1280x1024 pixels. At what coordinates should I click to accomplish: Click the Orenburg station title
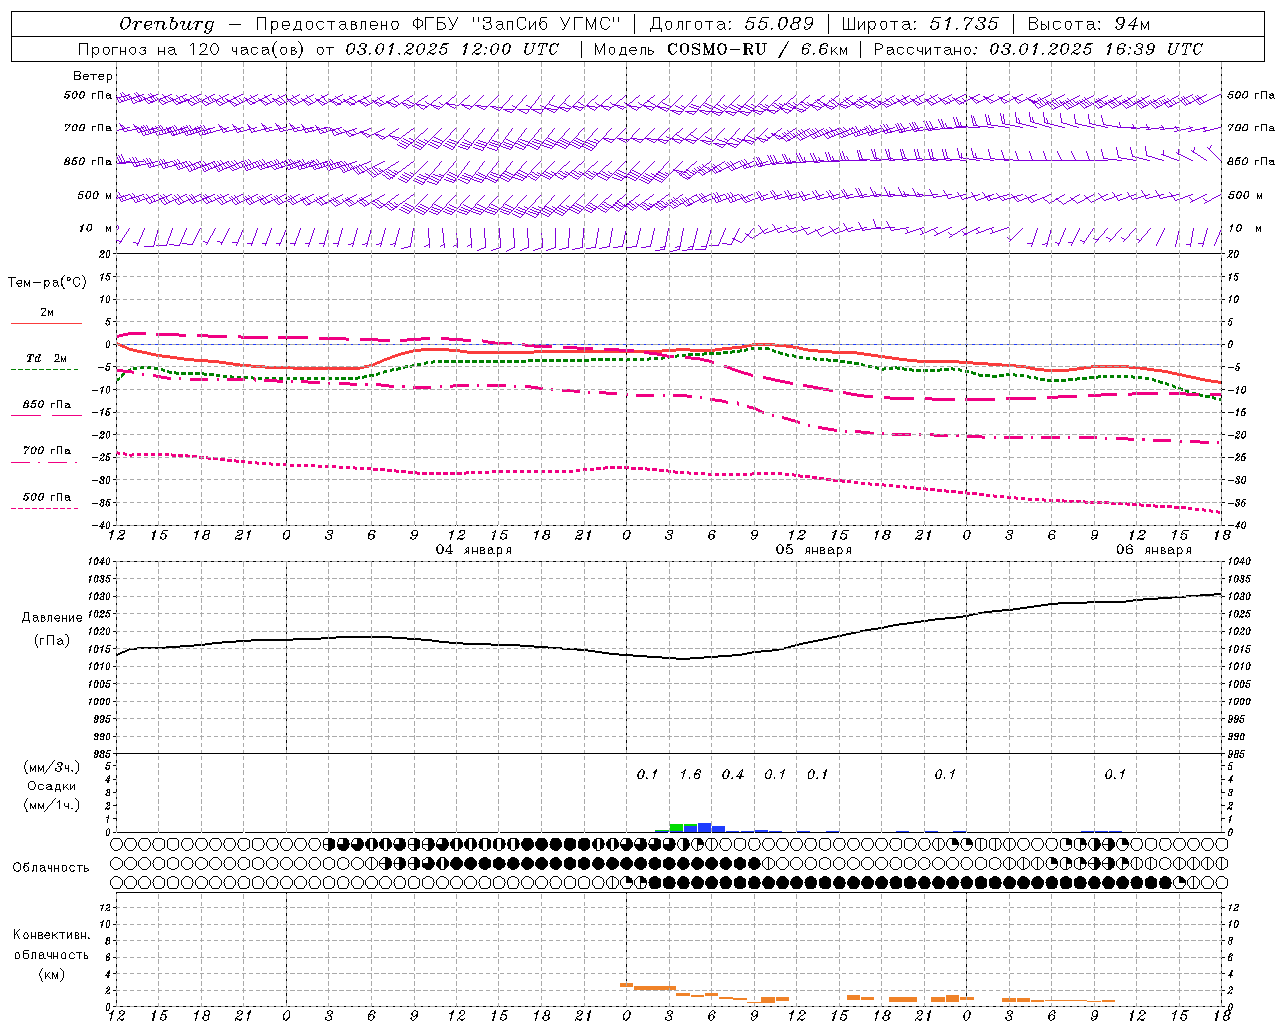click(x=166, y=24)
